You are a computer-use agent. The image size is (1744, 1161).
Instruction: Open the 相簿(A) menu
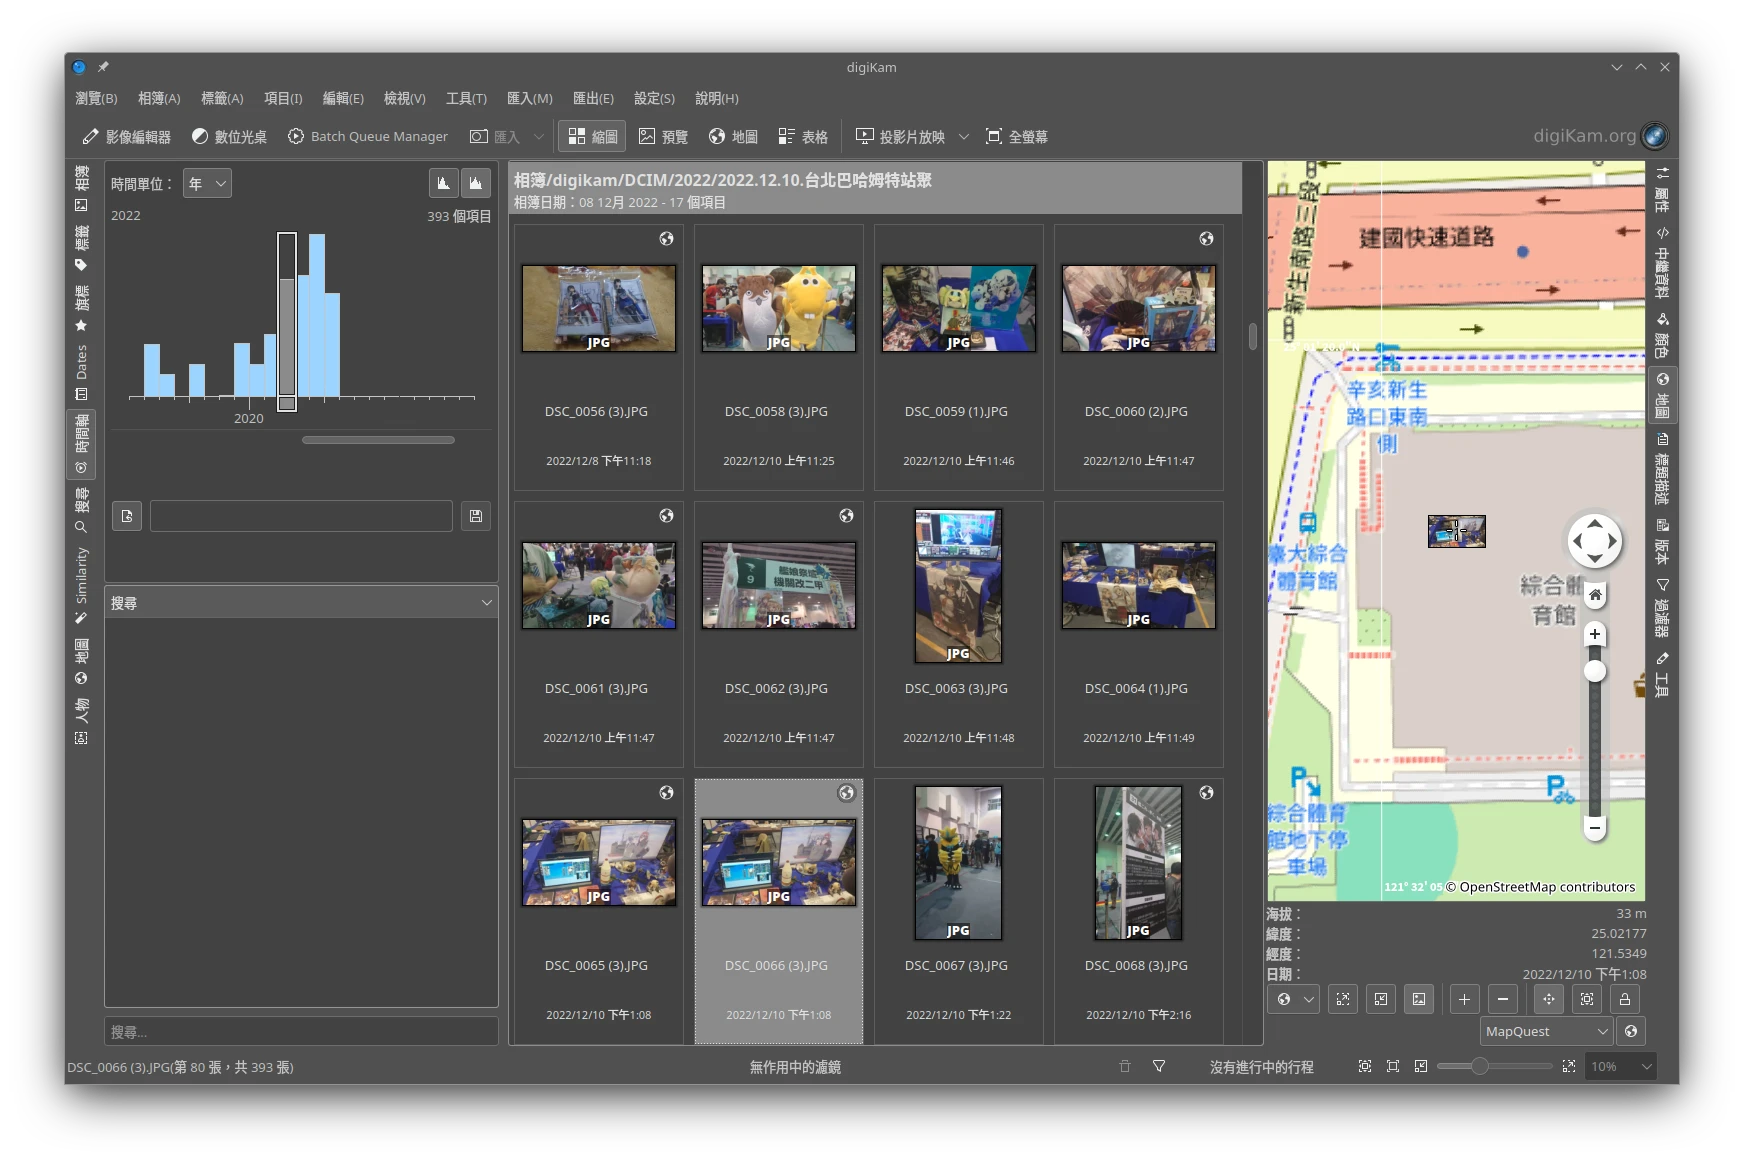point(159,98)
